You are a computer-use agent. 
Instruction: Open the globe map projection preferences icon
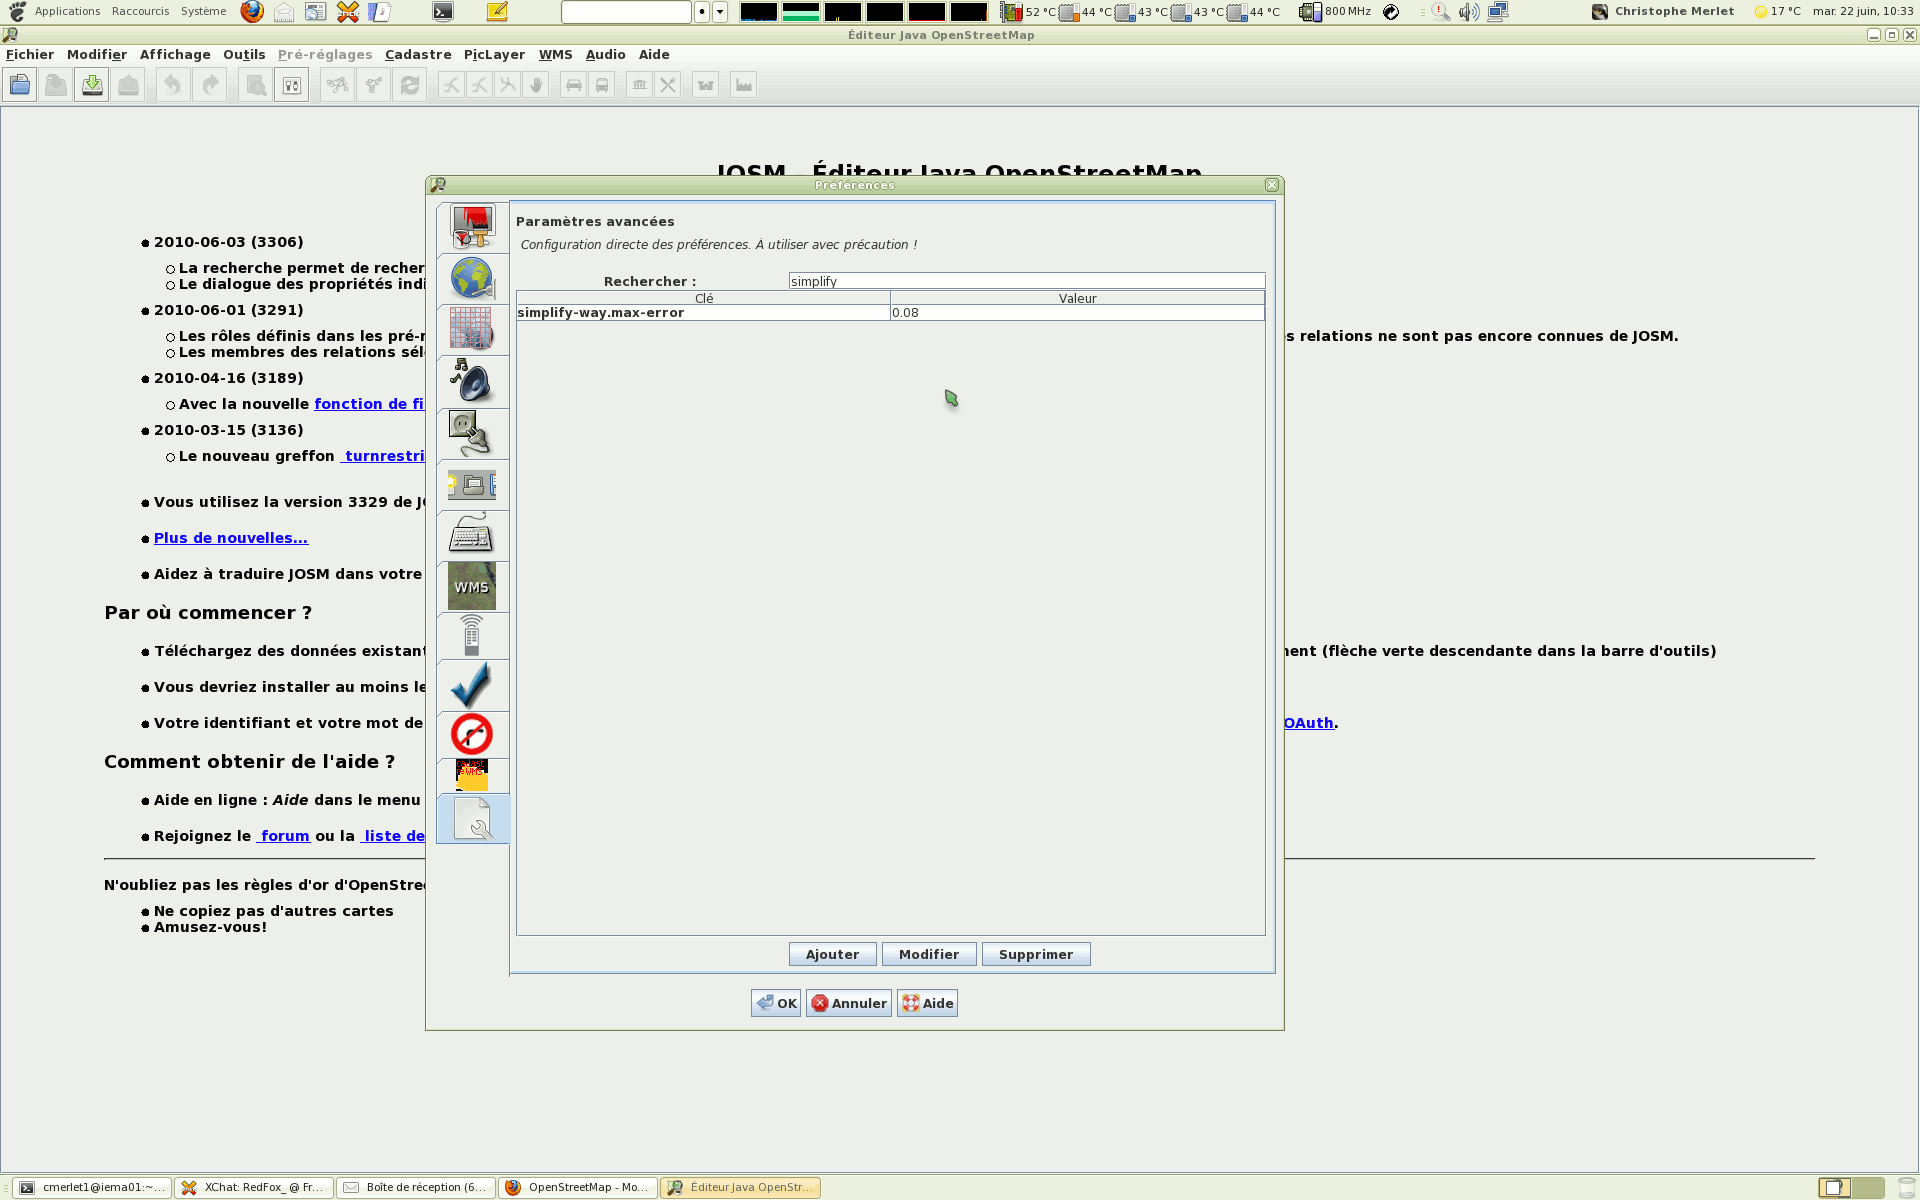472,279
